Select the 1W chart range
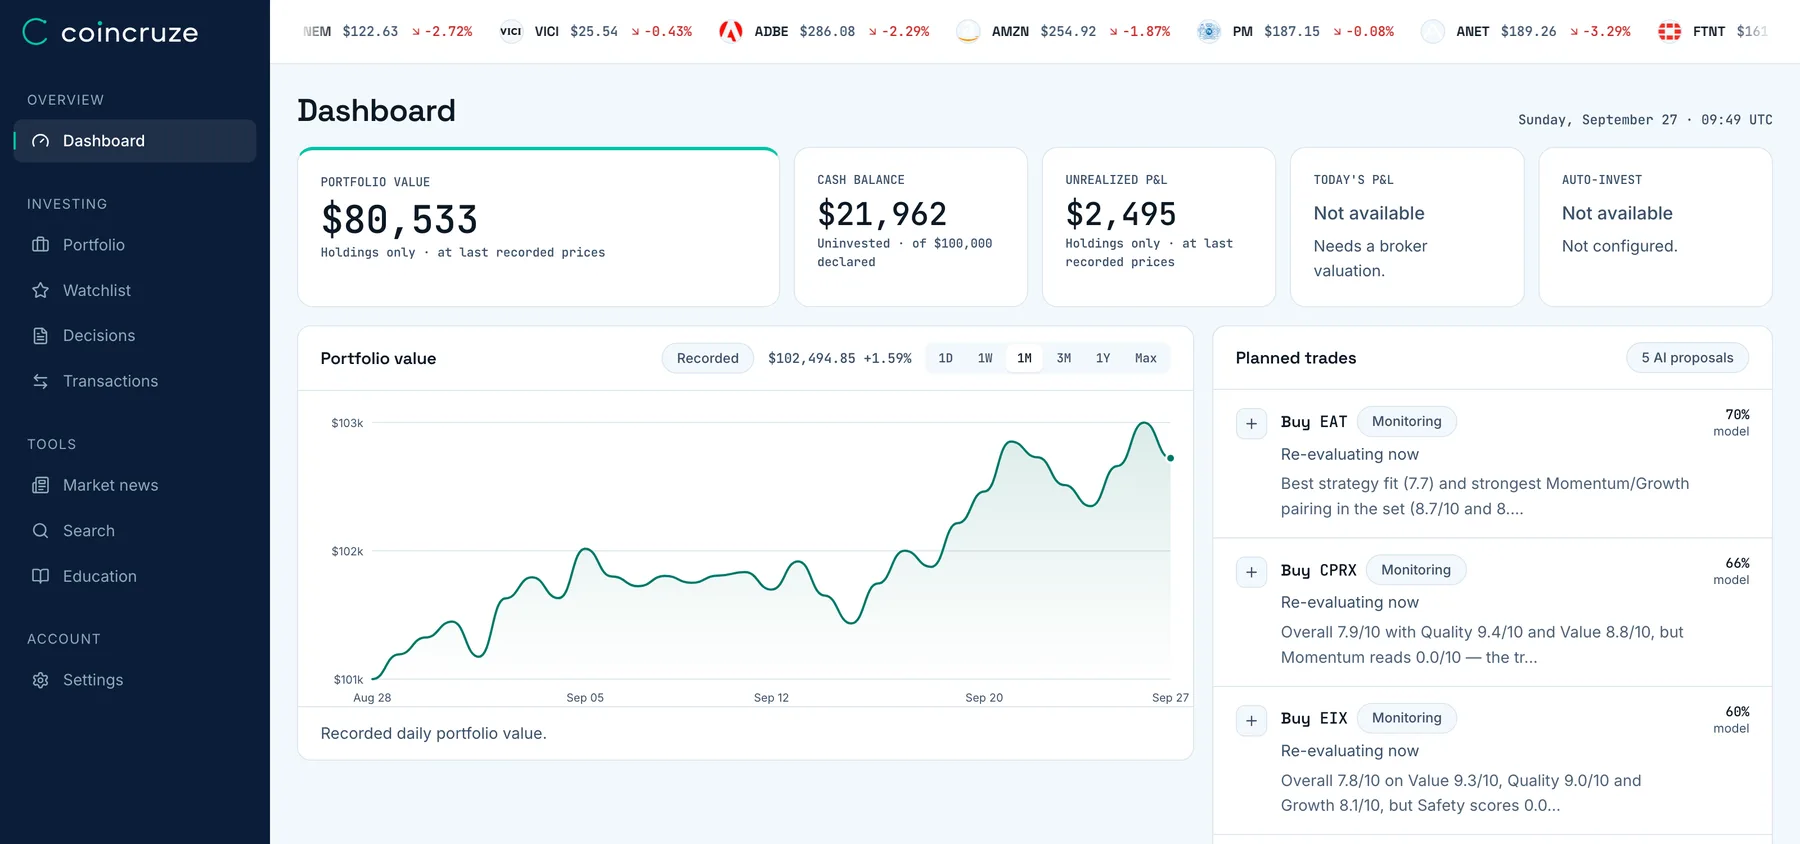 [985, 358]
